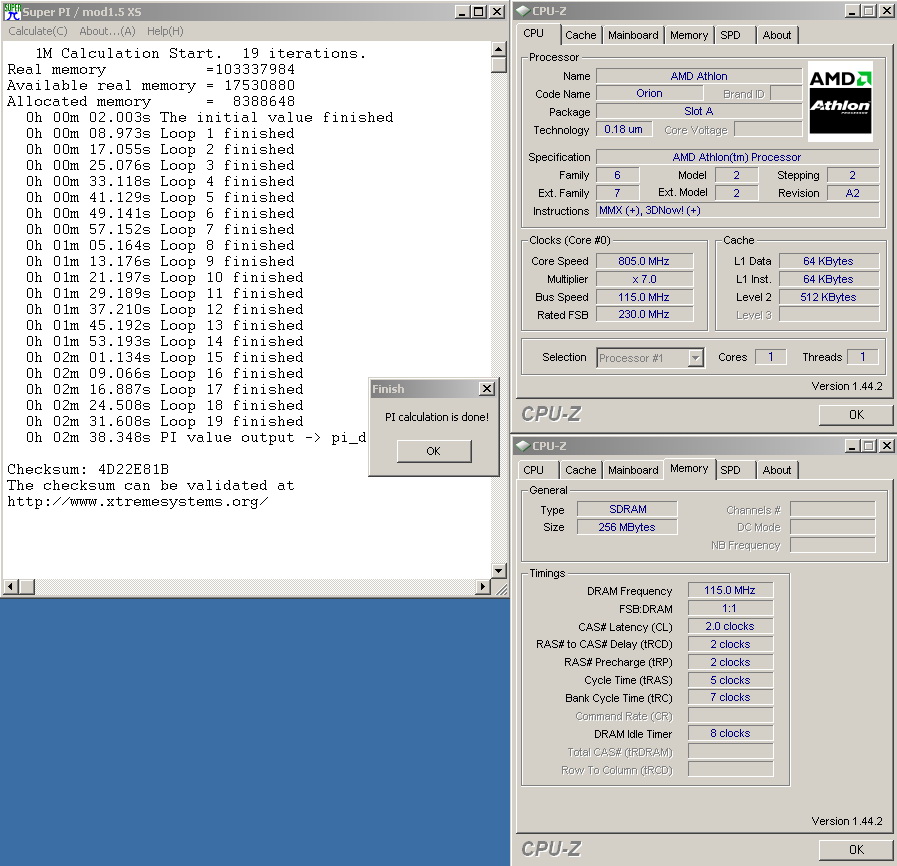Image resolution: width=897 pixels, height=866 pixels.
Task: Click the Checksum: 4D22E81B line
Action: (88, 470)
